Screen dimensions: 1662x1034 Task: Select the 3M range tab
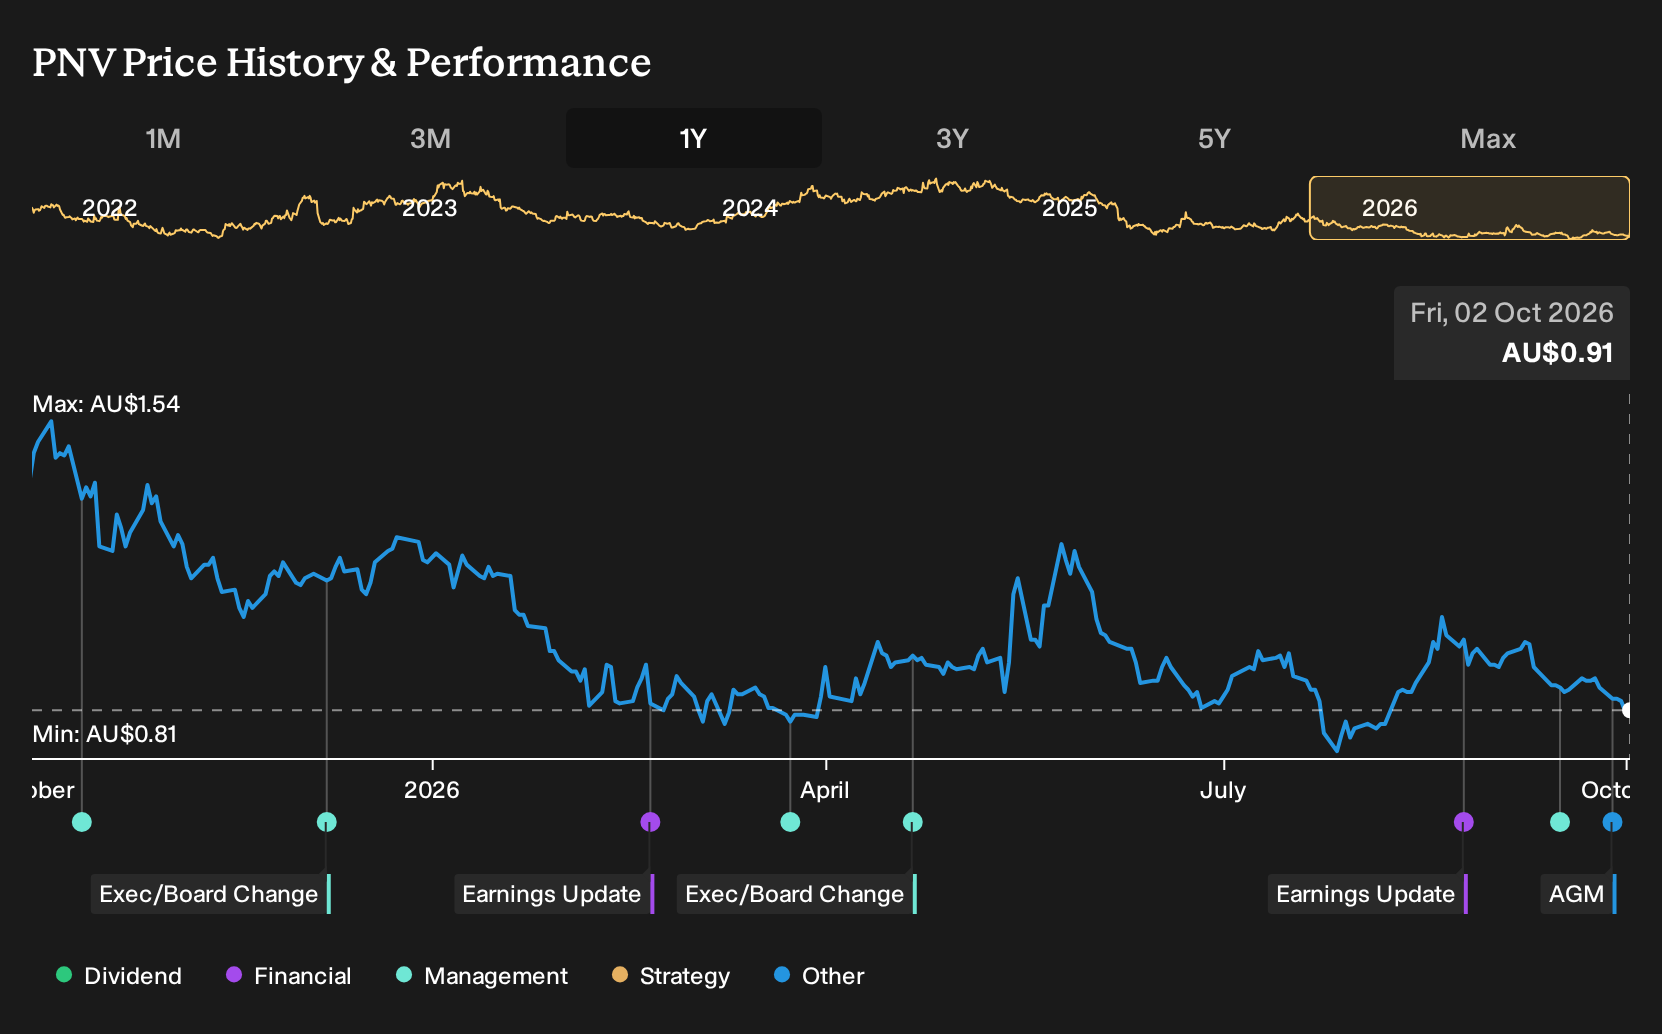(x=430, y=138)
